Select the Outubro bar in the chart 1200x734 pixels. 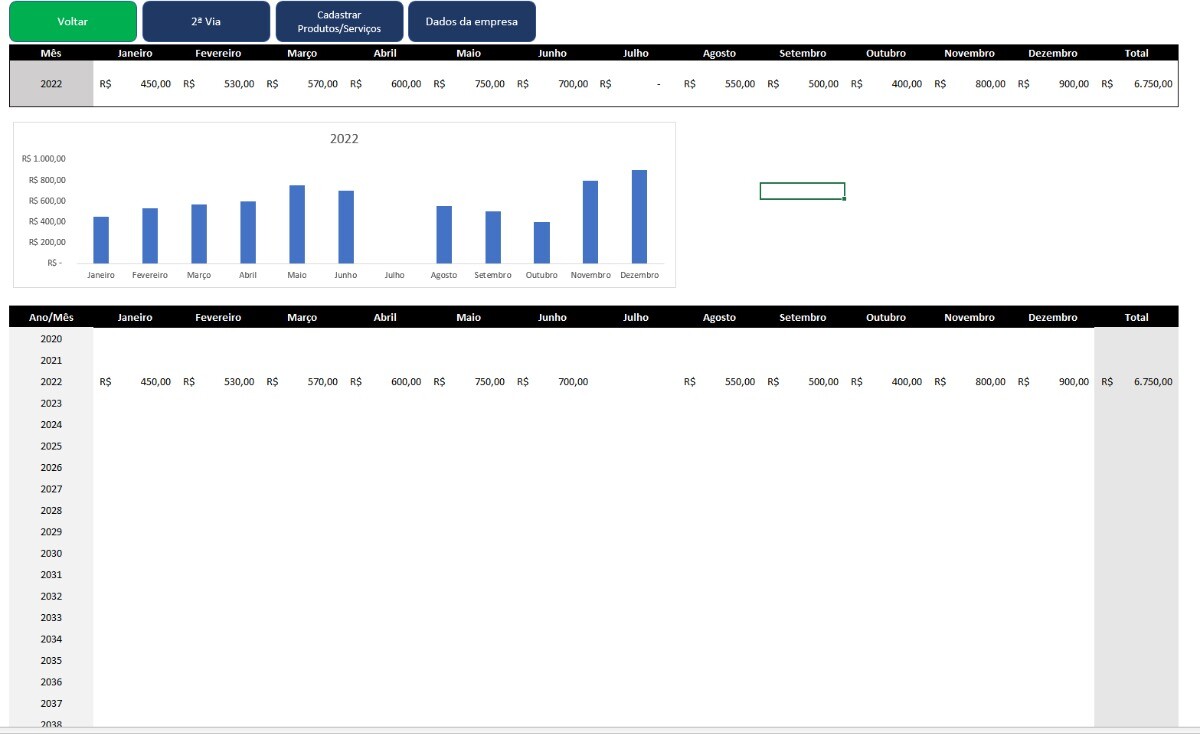(x=541, y=242)
